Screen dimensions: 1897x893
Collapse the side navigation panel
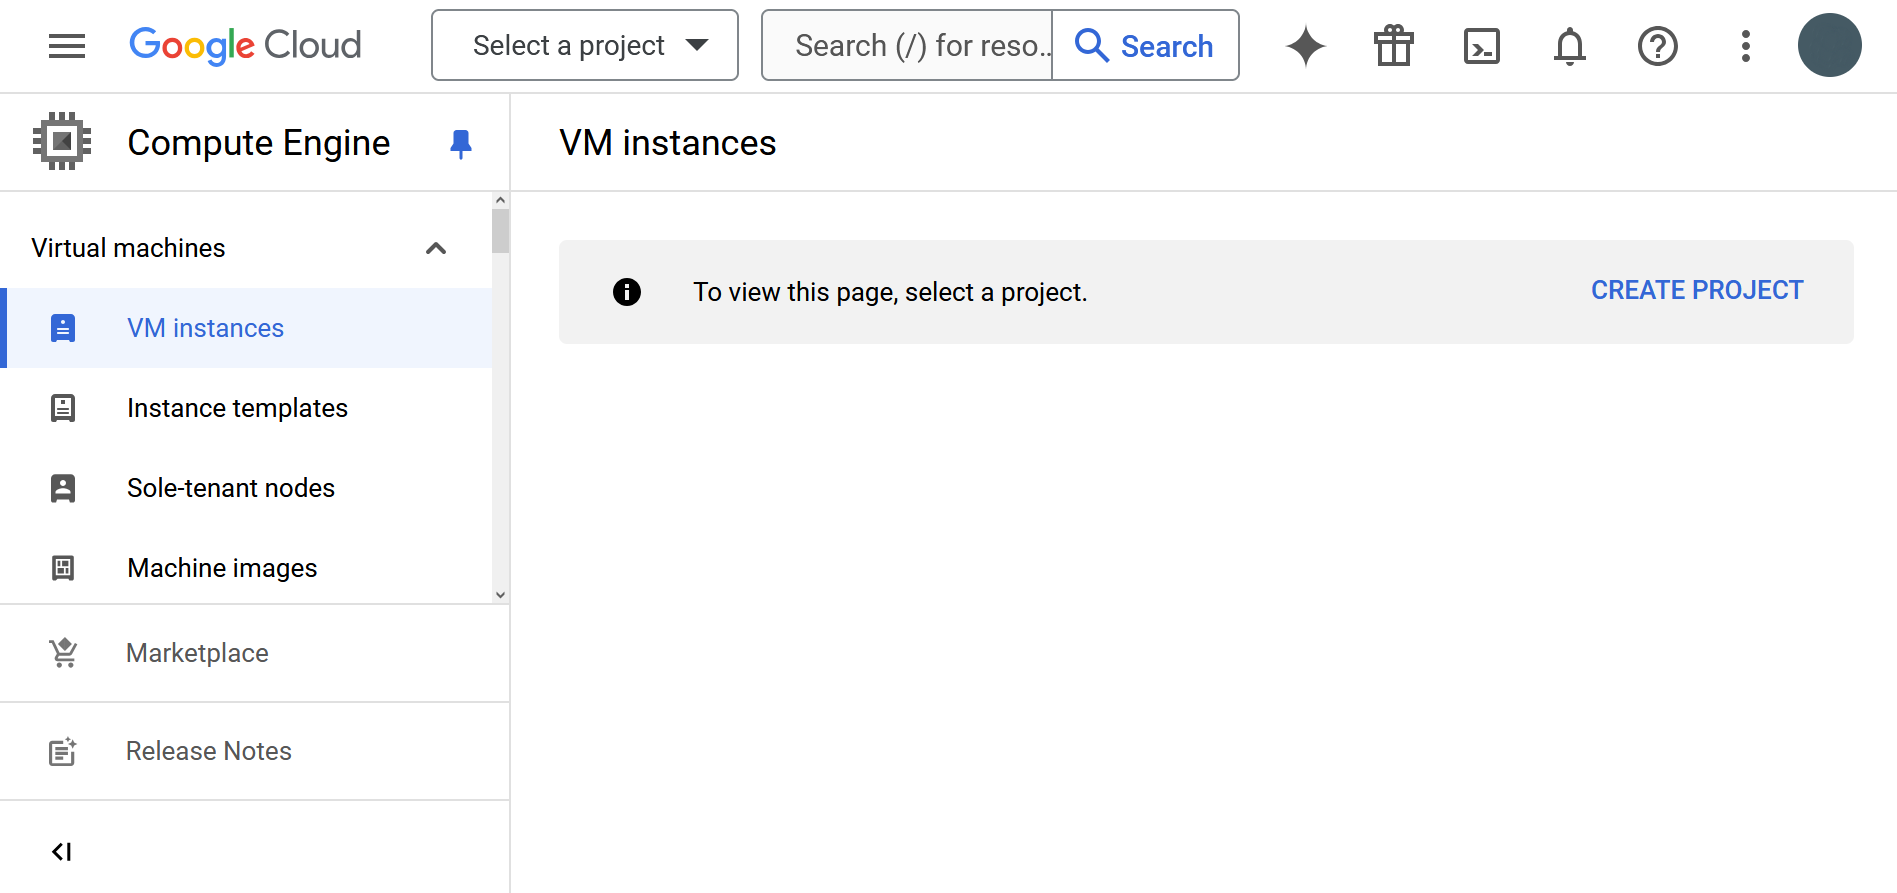(x=62, y=852)
